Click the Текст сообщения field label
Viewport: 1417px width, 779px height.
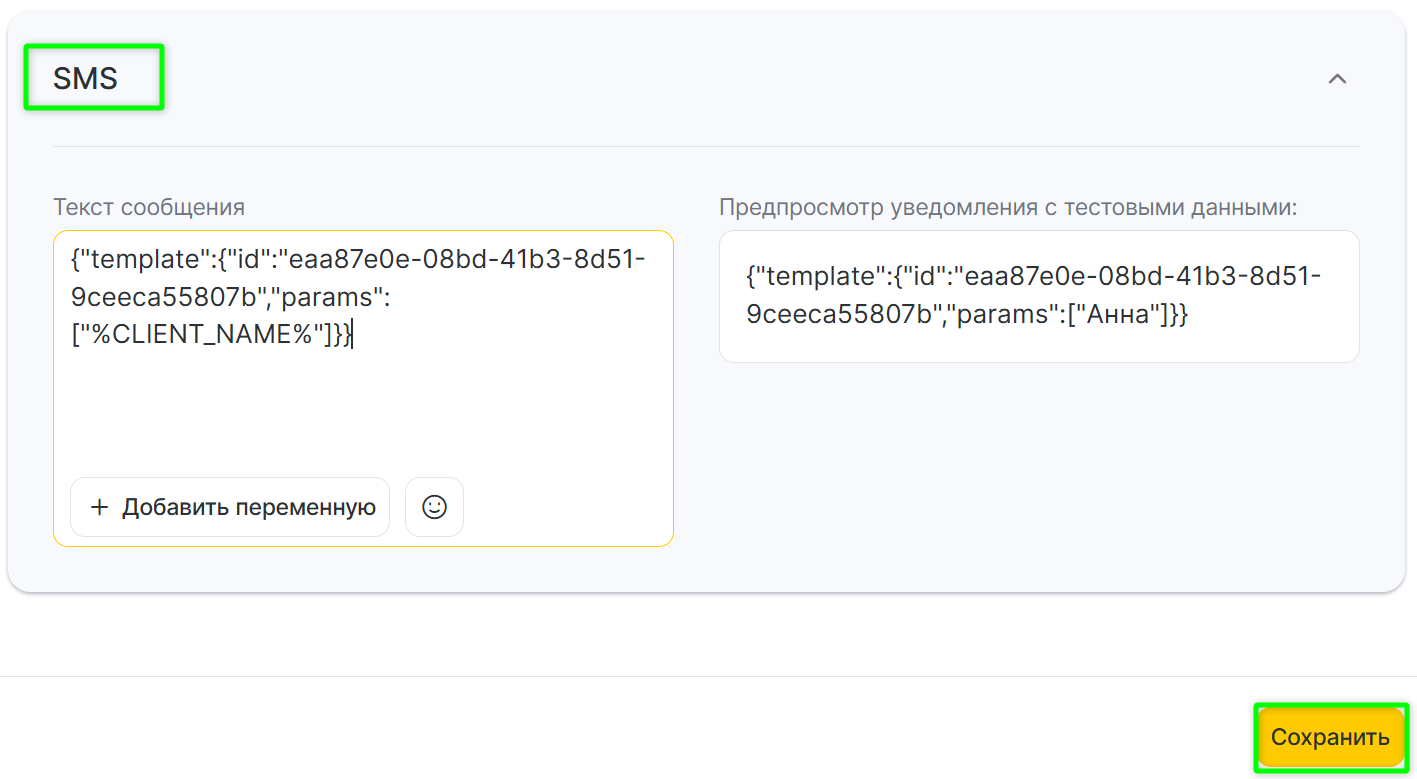149,207
